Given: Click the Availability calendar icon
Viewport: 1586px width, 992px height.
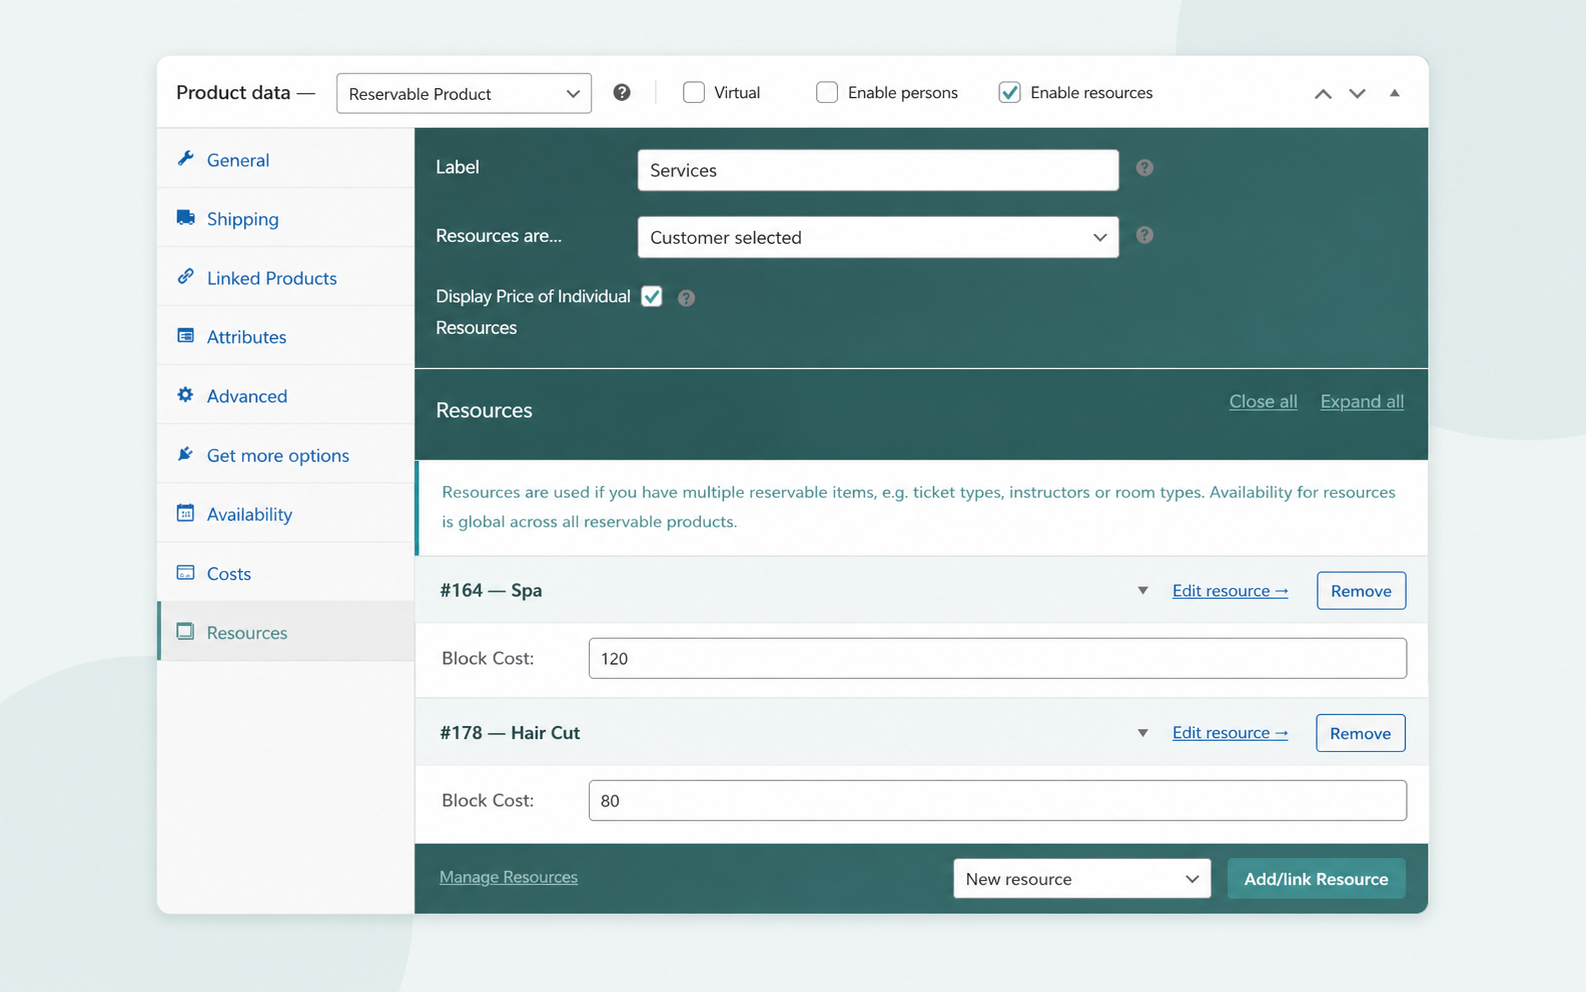Looking at the screenshot, I should 185,513.
